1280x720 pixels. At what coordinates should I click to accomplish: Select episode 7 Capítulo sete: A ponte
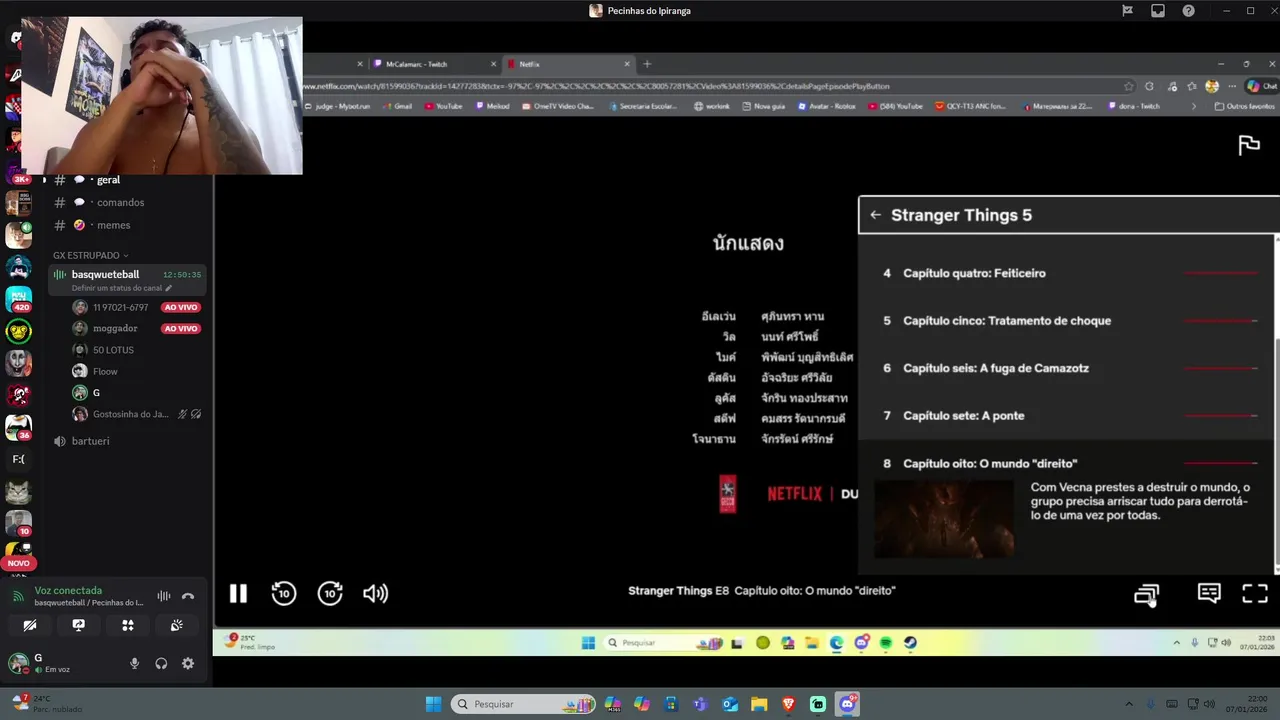[1067, 416]
